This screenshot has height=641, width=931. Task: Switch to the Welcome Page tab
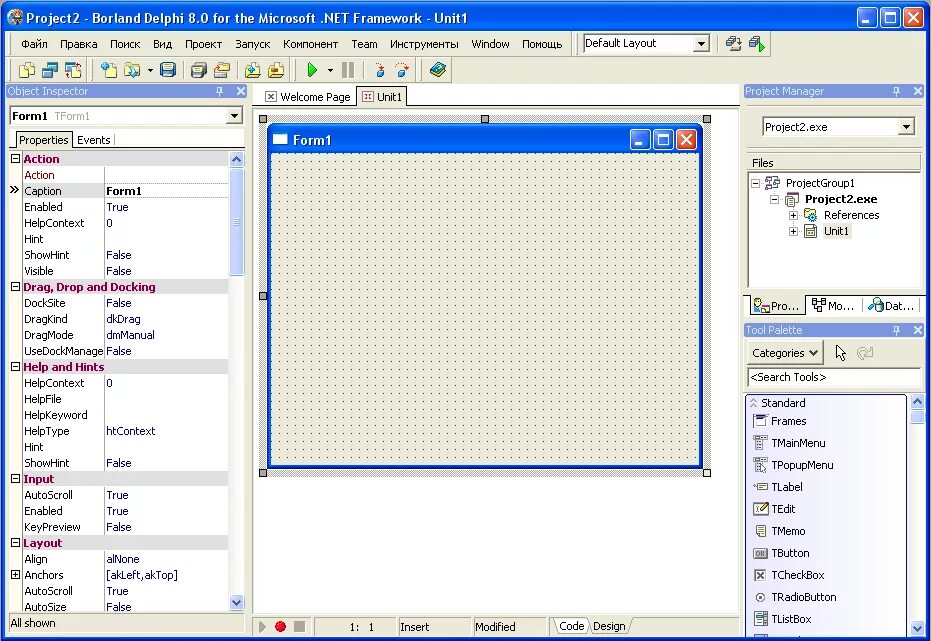pyautogui.click(x=308, y=97)
